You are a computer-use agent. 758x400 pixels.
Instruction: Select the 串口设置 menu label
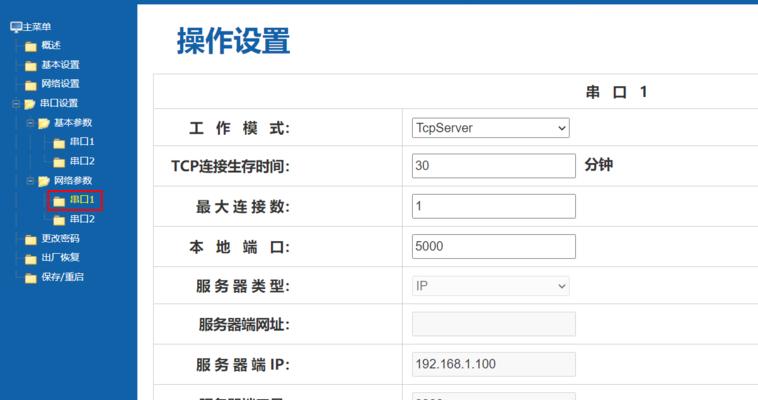pos(58,103)
